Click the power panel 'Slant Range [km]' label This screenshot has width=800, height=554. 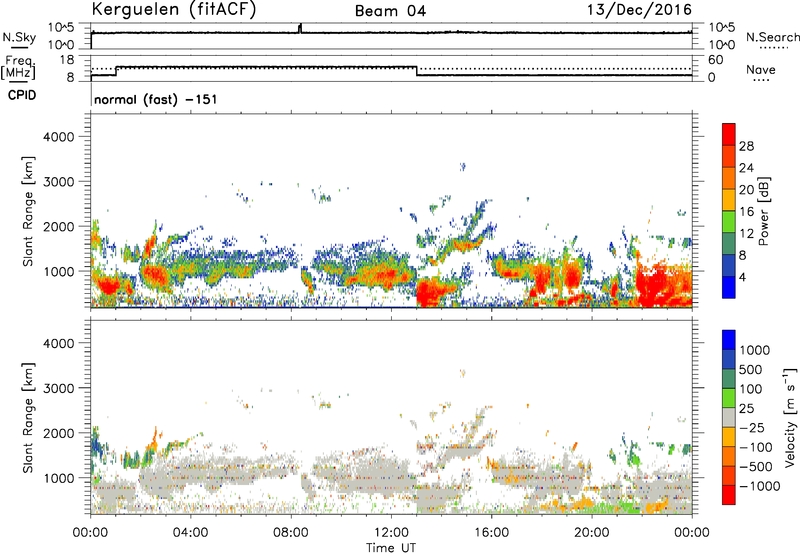(28, 211)
